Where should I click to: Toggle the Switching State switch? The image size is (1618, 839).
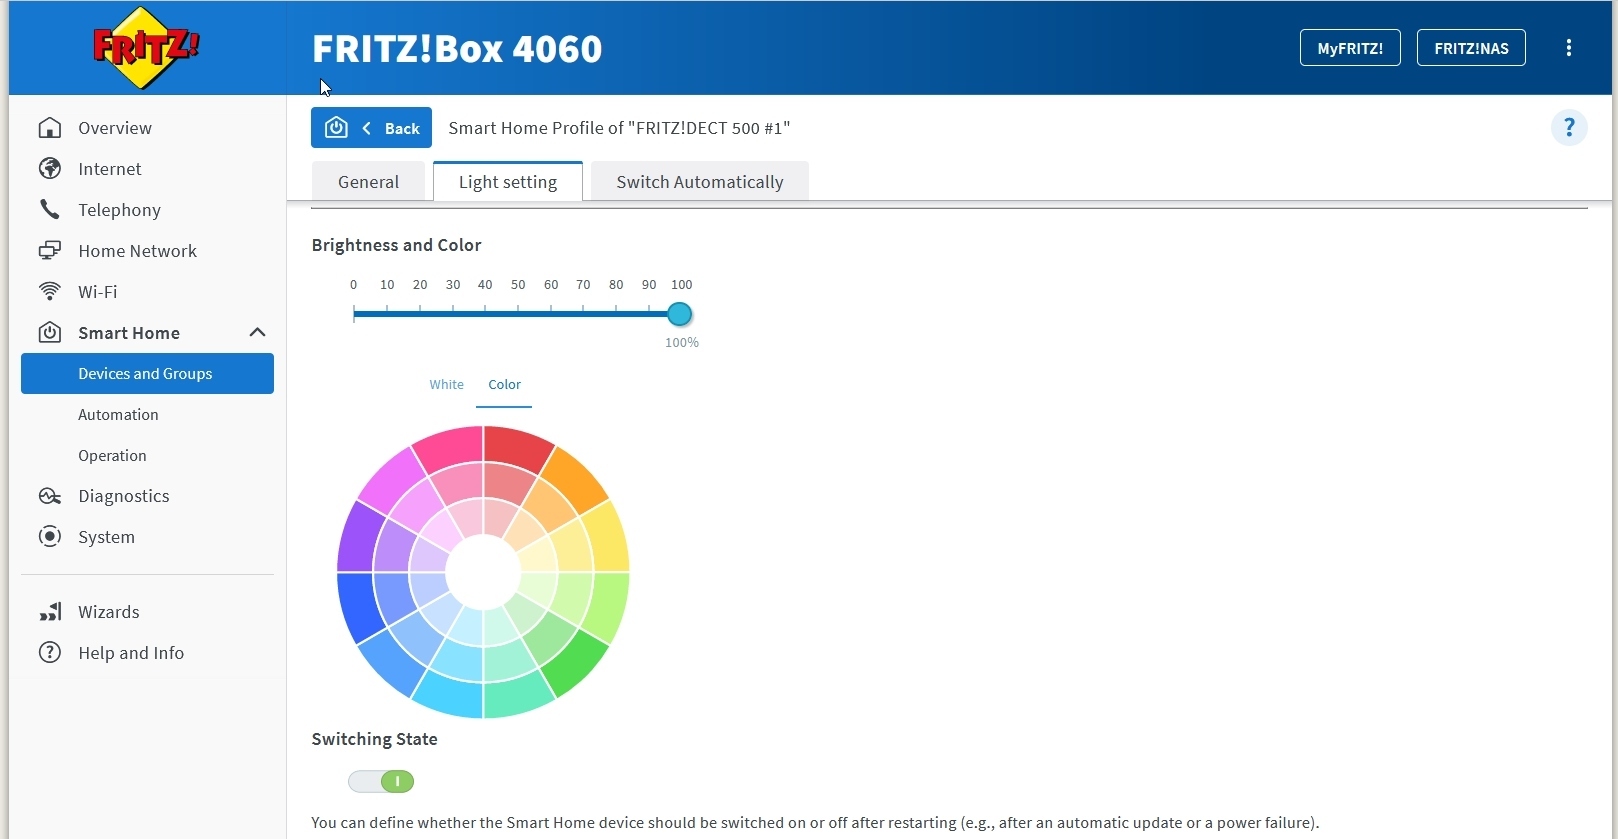tap(381, 782)
